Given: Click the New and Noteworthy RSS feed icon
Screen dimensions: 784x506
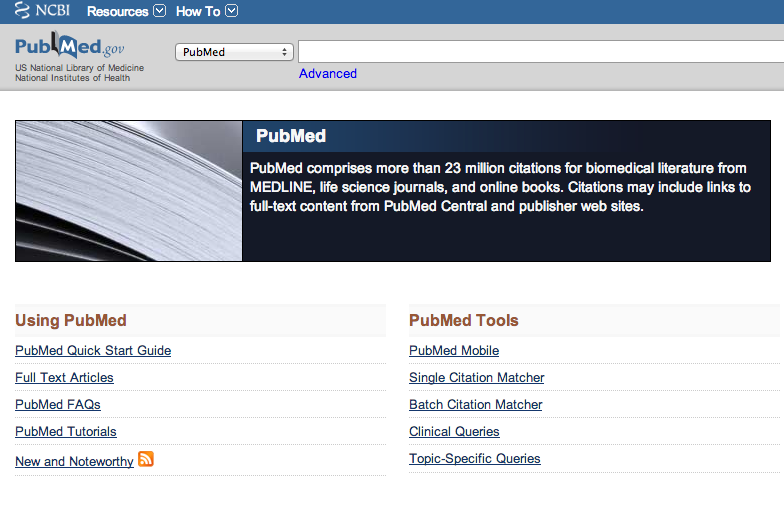Looking at the screenshot, I should (x=146, y=458).
